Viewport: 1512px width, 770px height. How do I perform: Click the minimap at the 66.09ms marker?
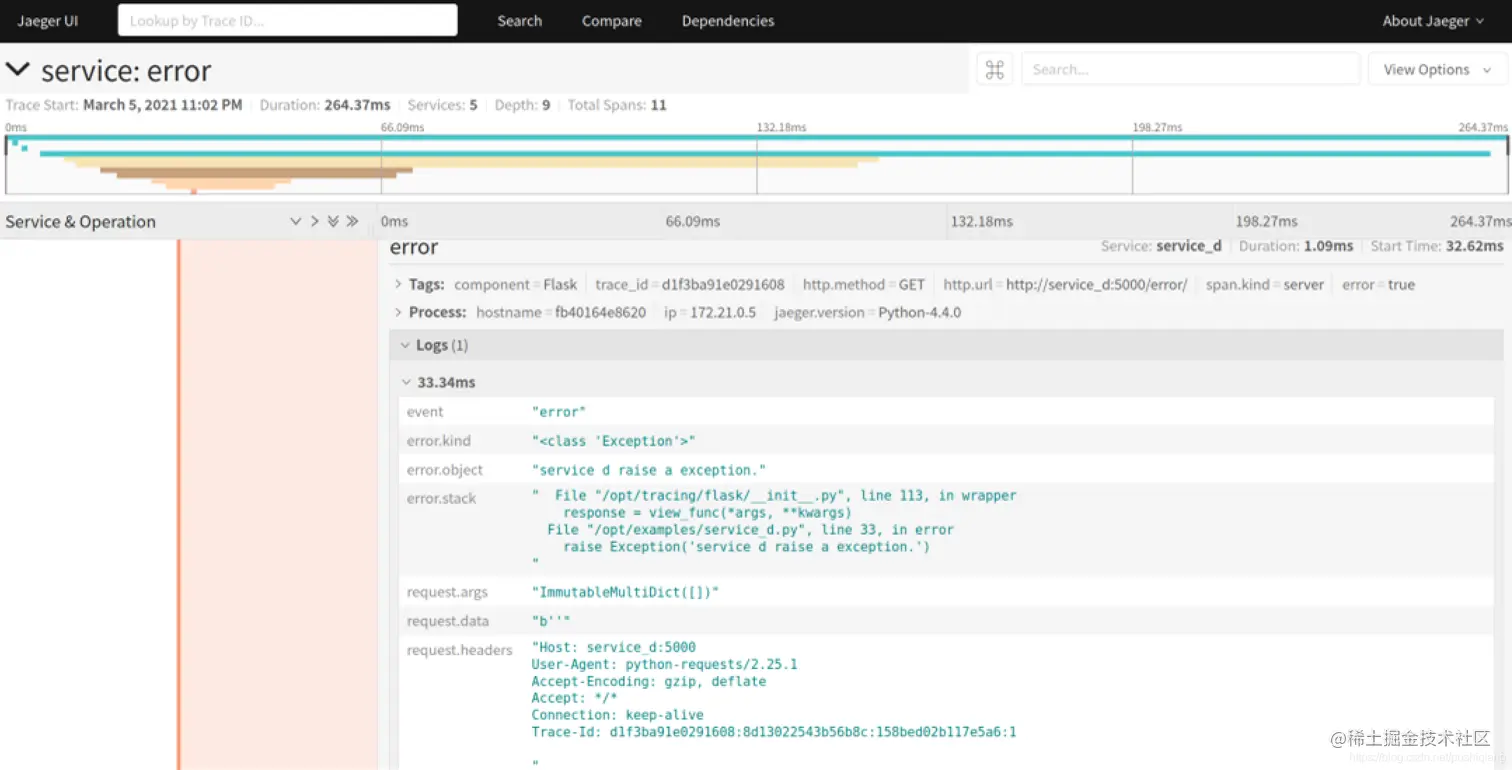click(381, 165)
